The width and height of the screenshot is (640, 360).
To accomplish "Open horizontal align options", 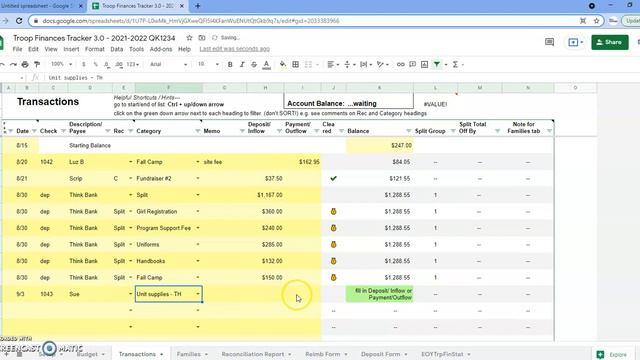I will (333, 64).
